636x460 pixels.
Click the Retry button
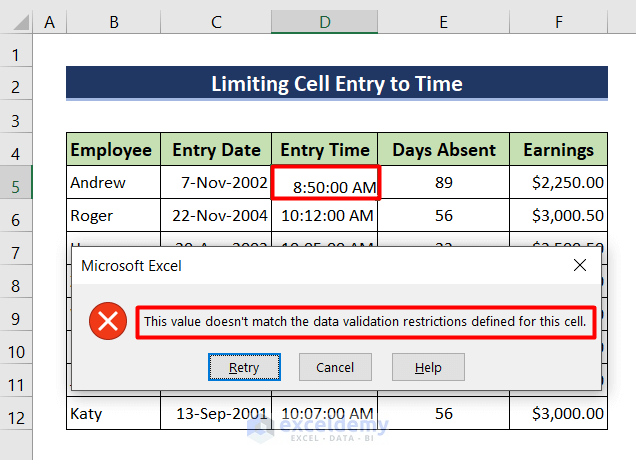click(244, 367)
